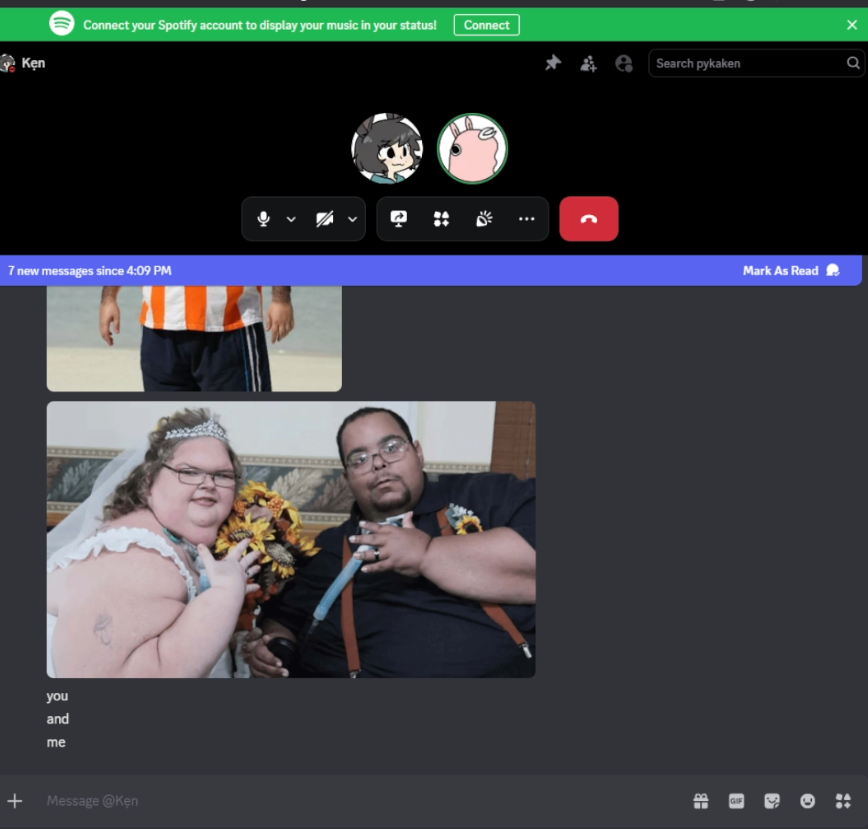
Task: Click the message text "me"
Action: pos(56,742)
